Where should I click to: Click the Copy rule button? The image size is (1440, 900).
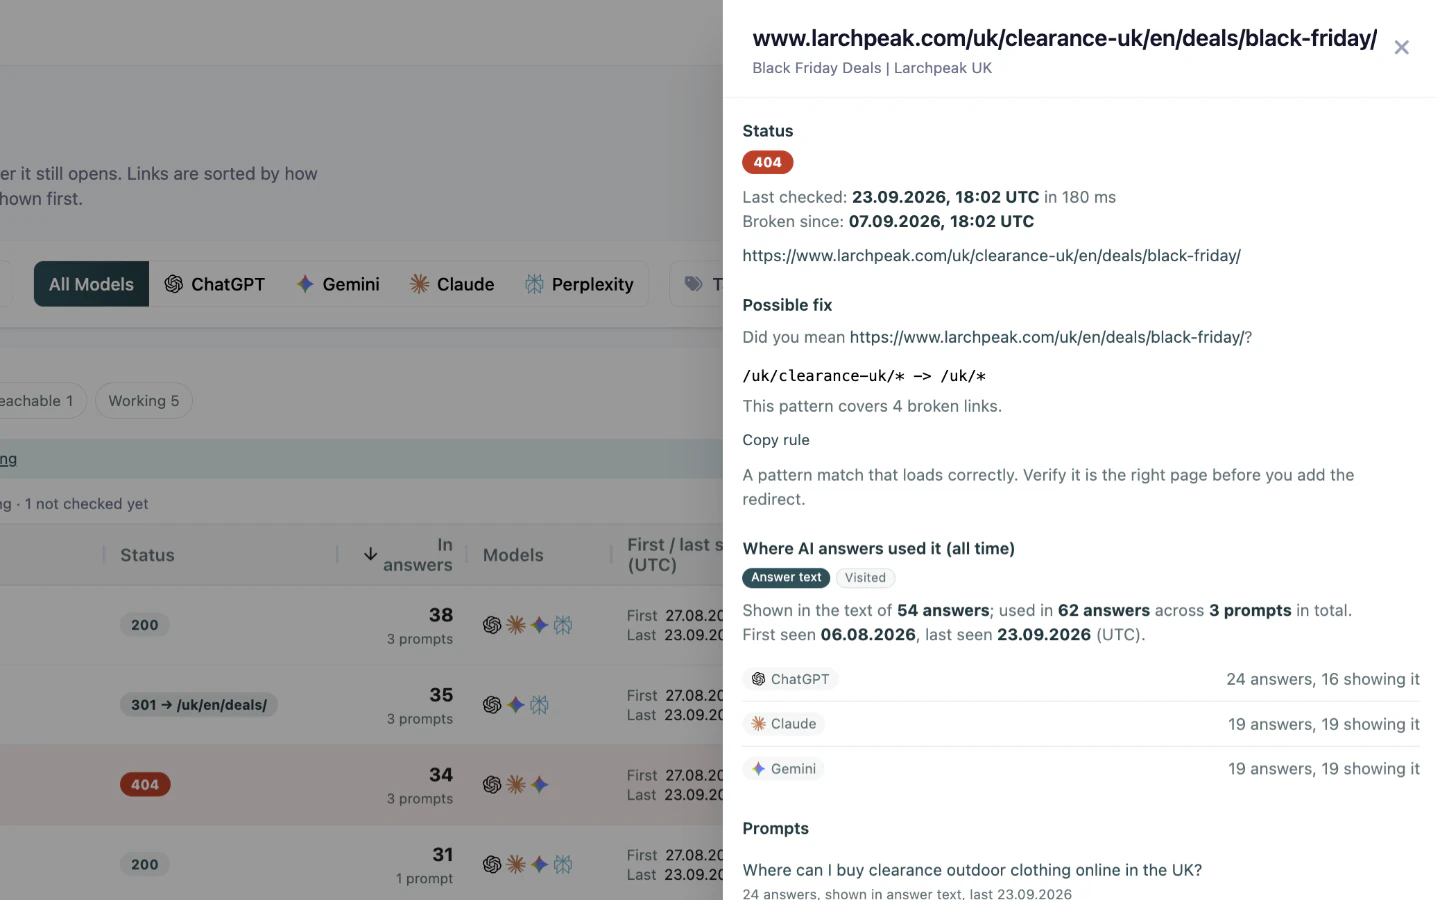pyautogui.click(x=776, y=440)
